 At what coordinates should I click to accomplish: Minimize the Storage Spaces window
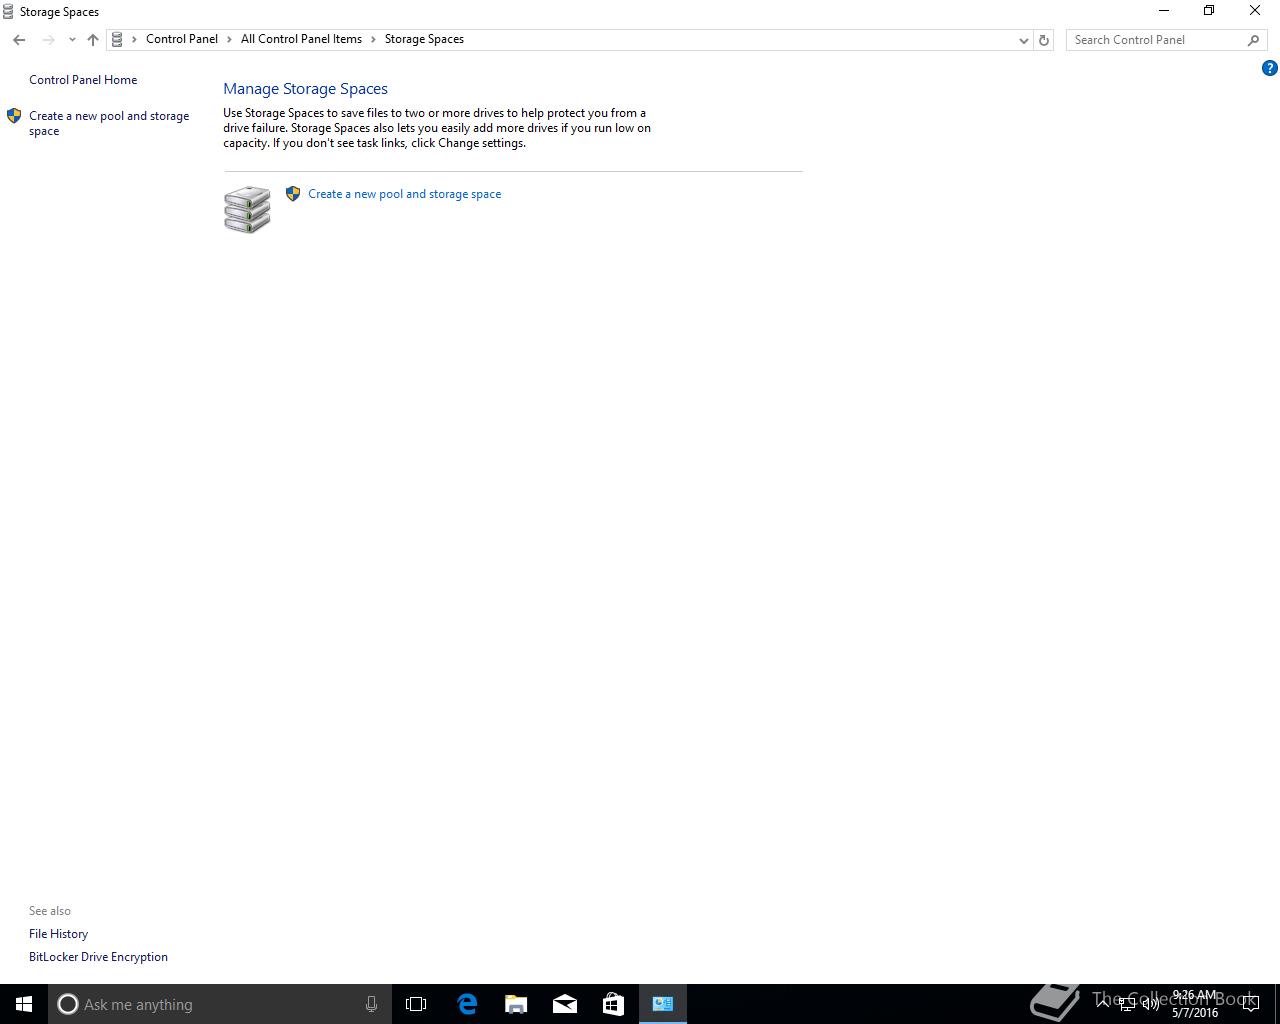(x=1163, y=11)
